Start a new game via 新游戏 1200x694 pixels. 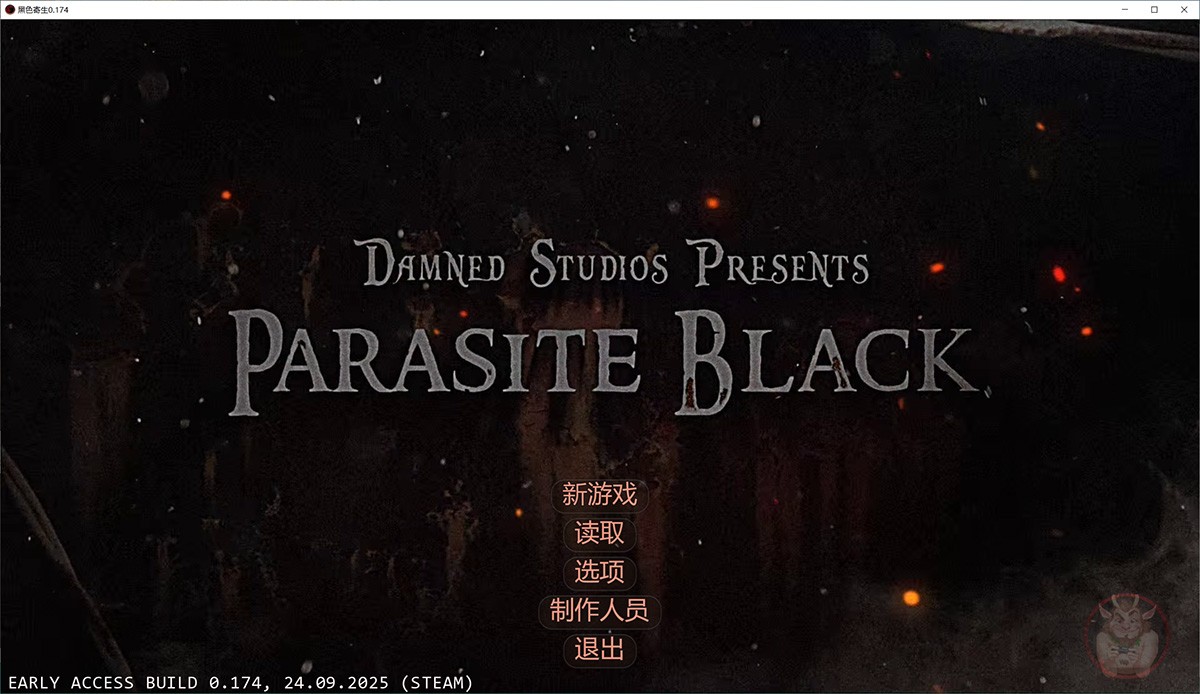599,495
